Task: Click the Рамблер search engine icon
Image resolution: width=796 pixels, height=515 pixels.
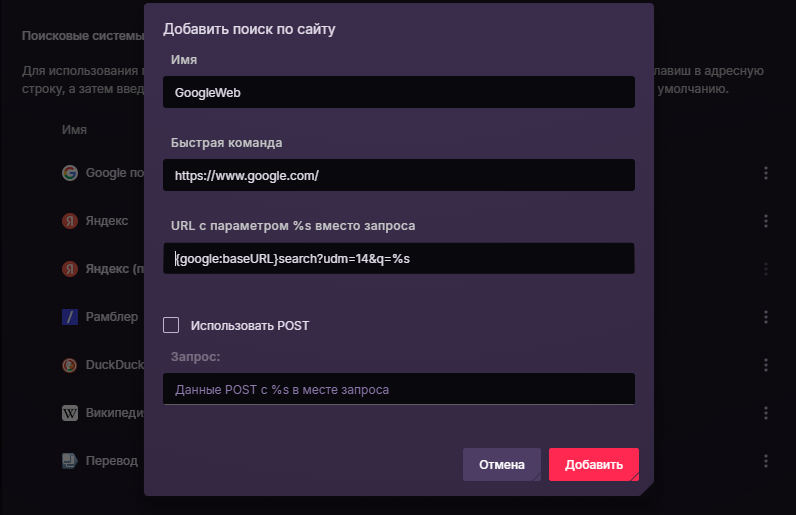Action: pos(70,317)
